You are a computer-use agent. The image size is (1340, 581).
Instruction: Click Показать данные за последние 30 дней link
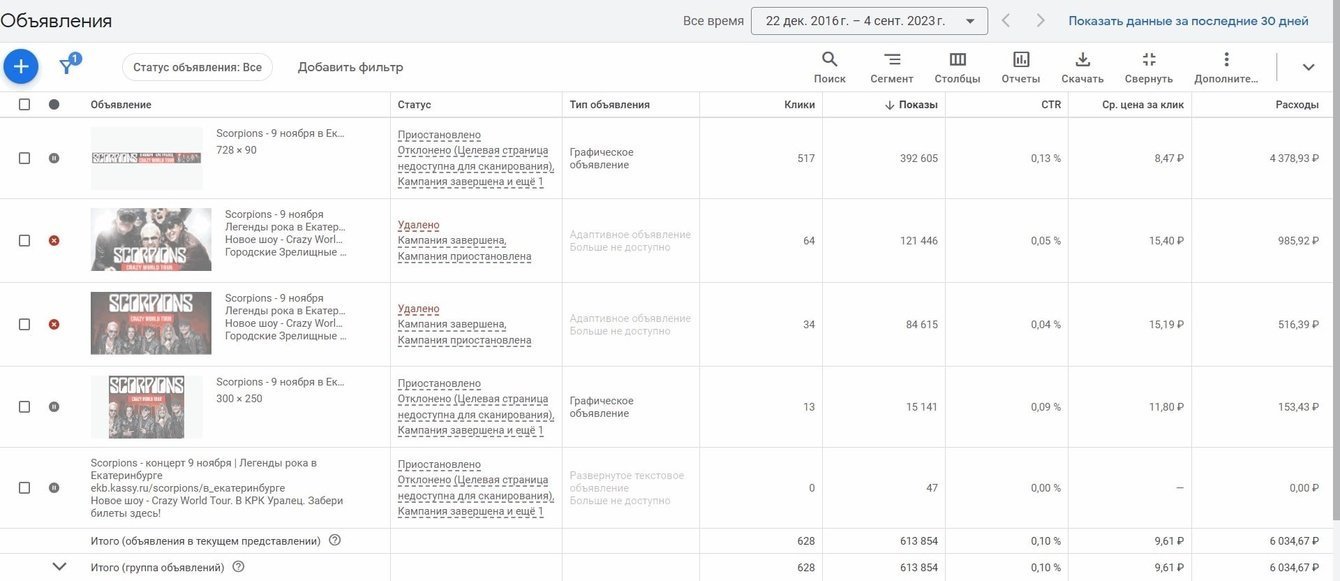click(1188, 21)
